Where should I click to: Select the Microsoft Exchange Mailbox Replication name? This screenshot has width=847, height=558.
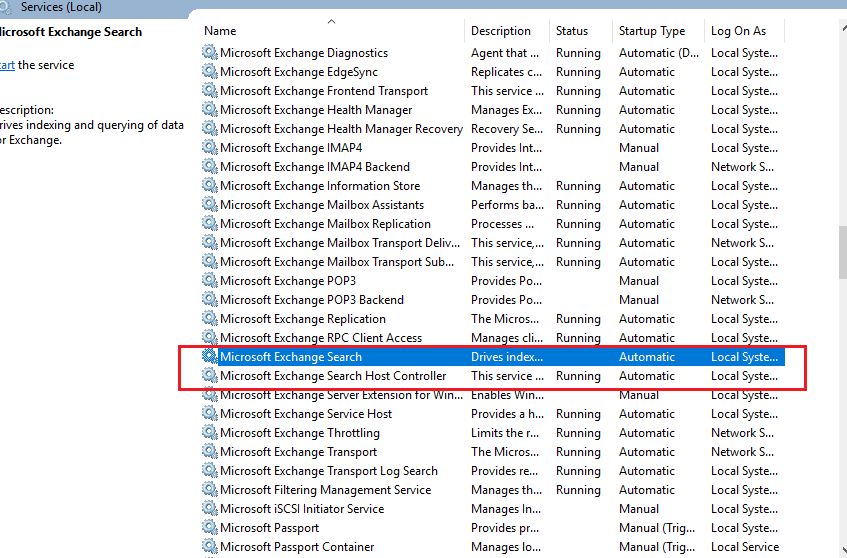tap(325, 224)
